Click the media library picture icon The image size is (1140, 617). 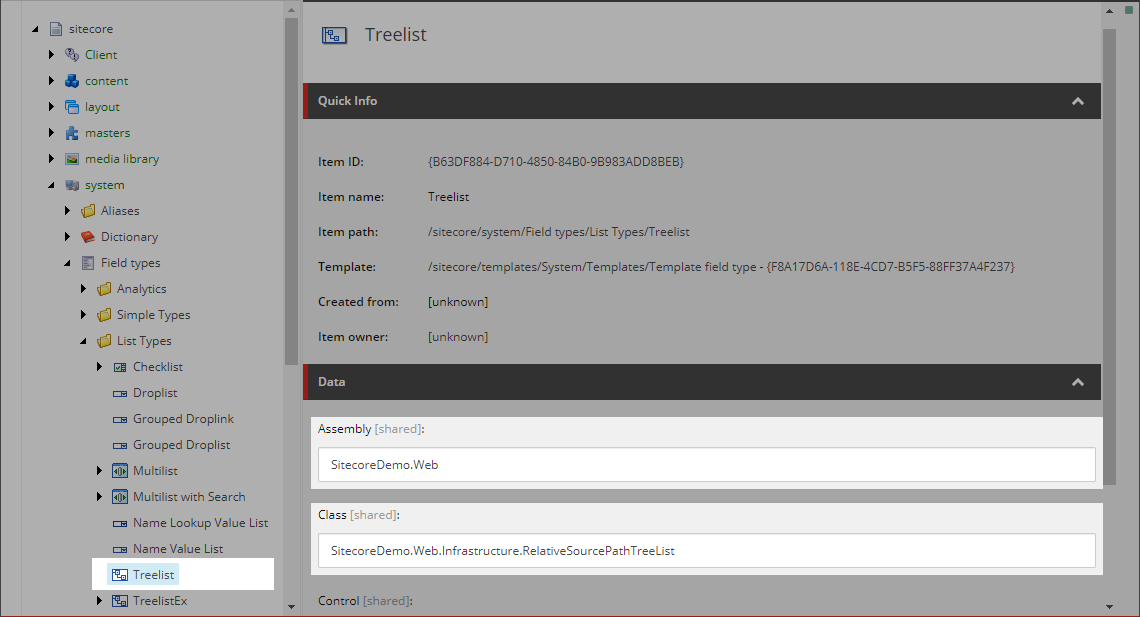72,159
